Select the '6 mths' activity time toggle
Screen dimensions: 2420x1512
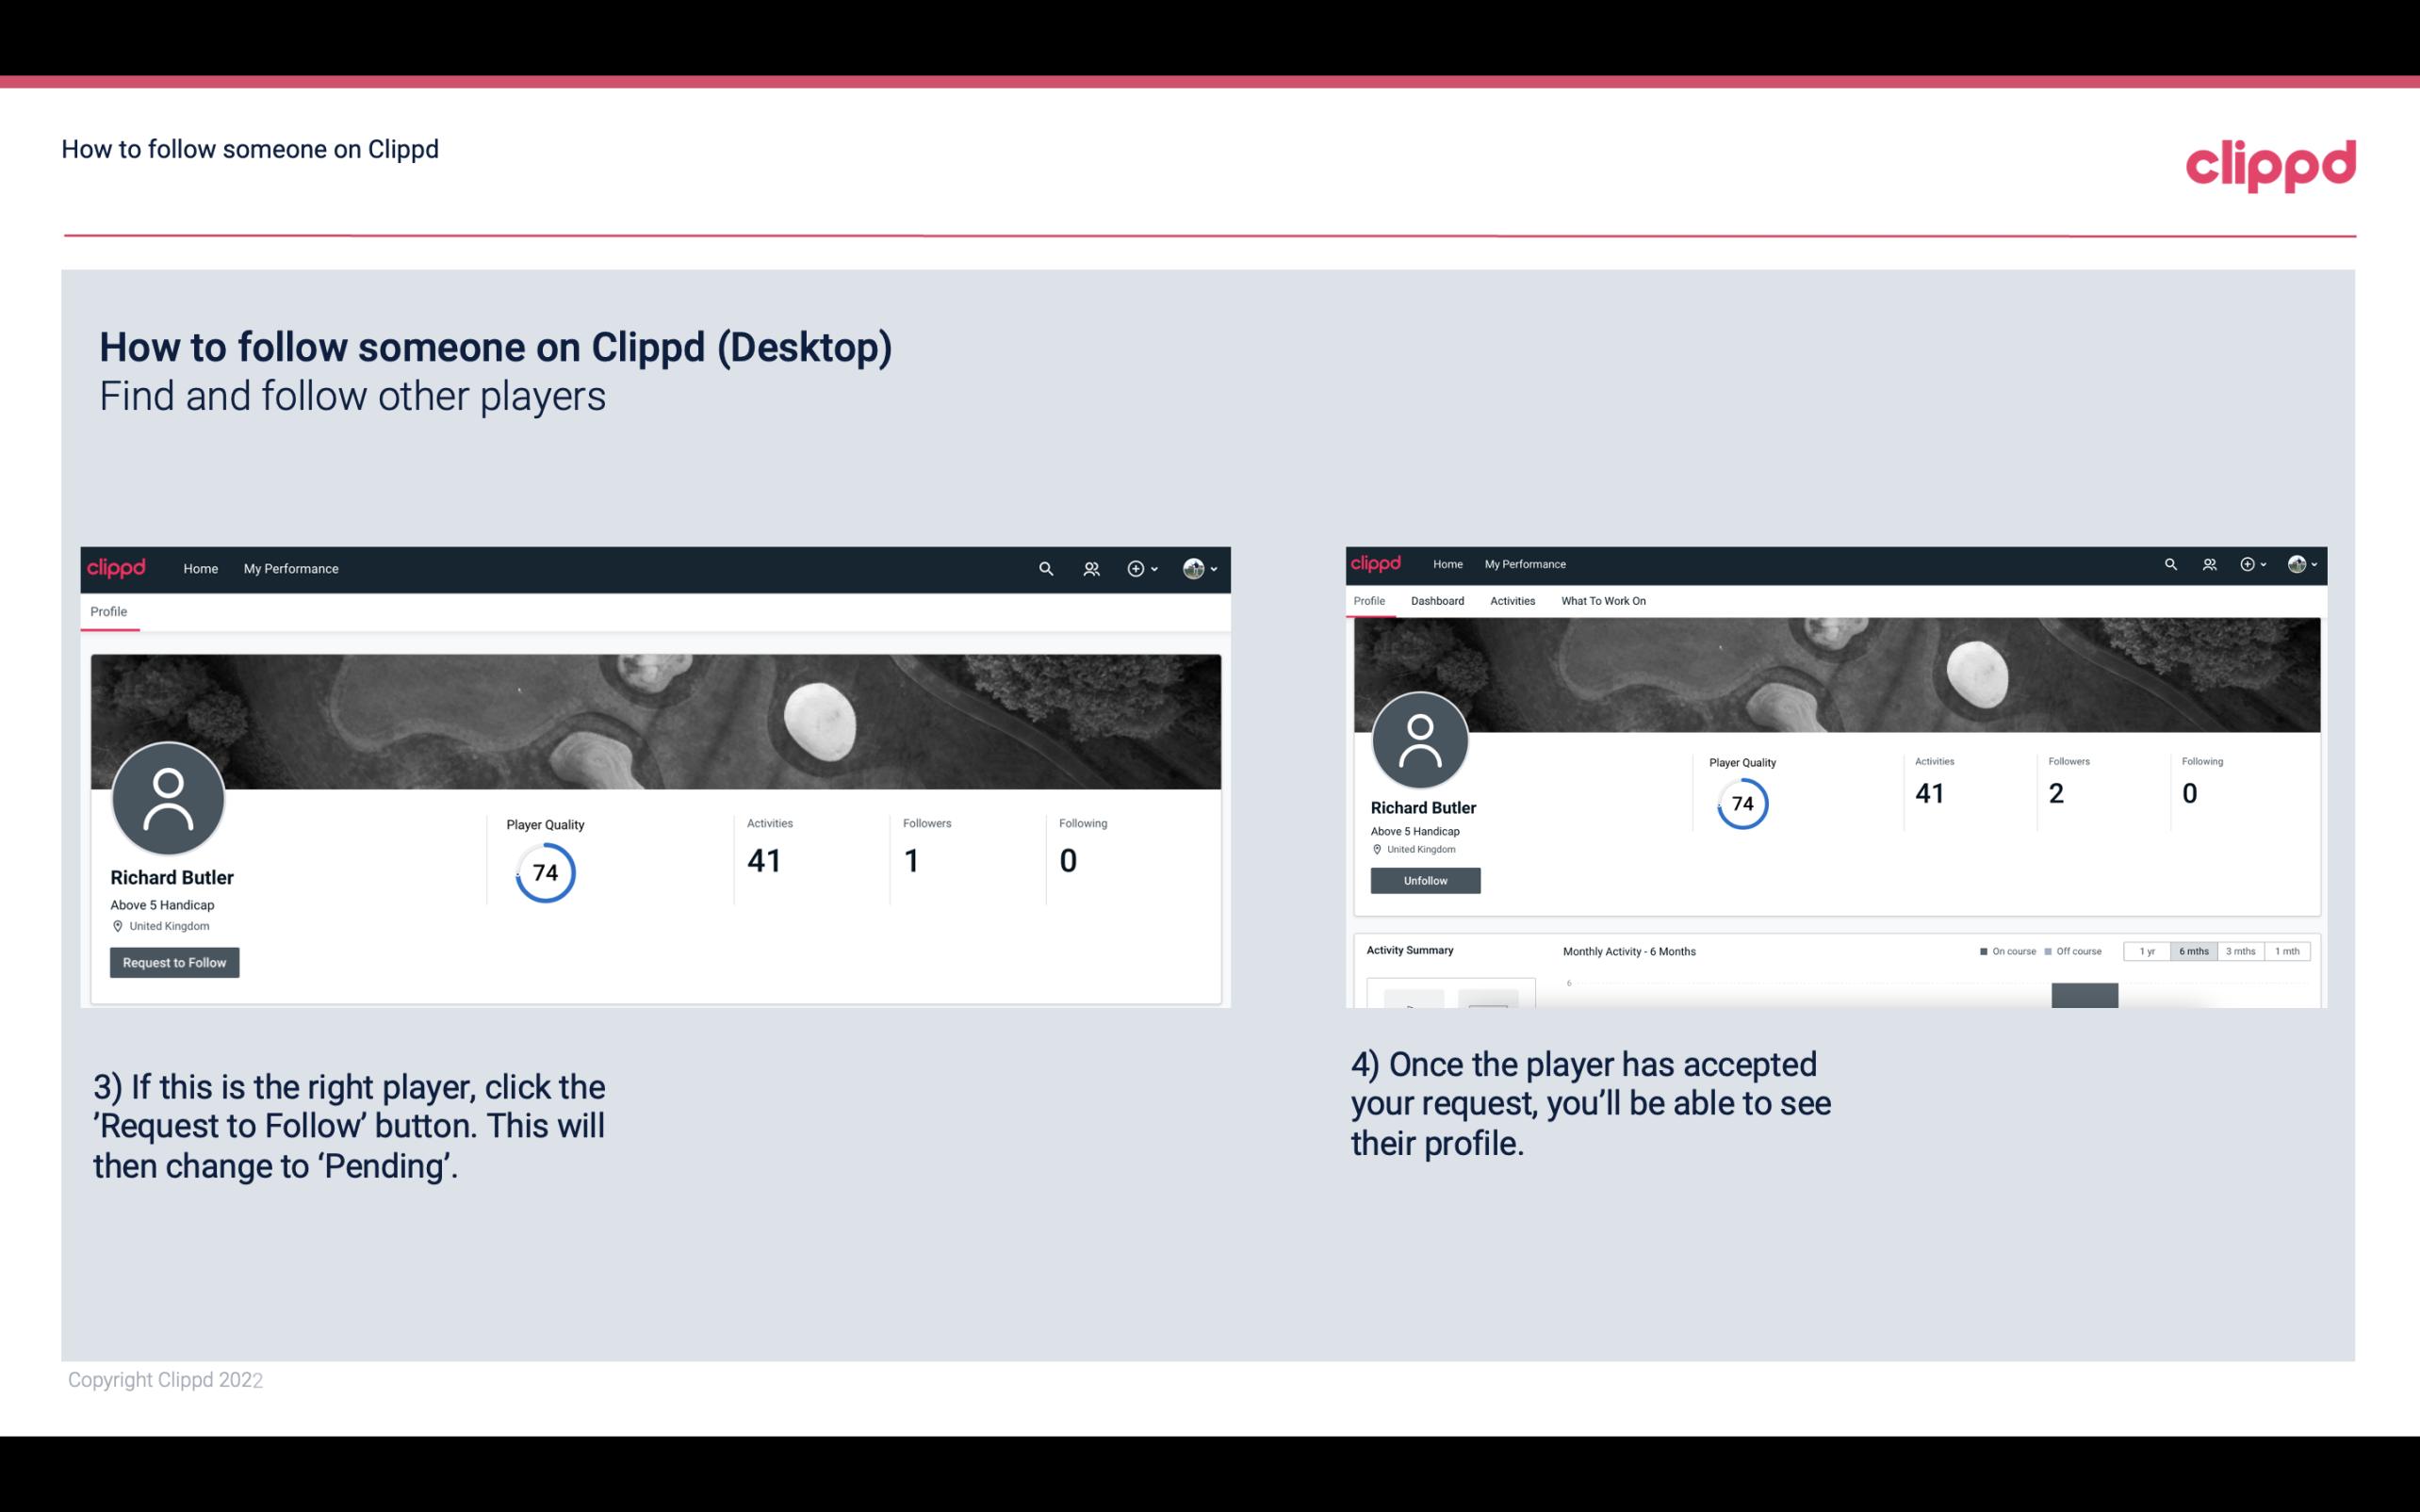pos(2192,950)
